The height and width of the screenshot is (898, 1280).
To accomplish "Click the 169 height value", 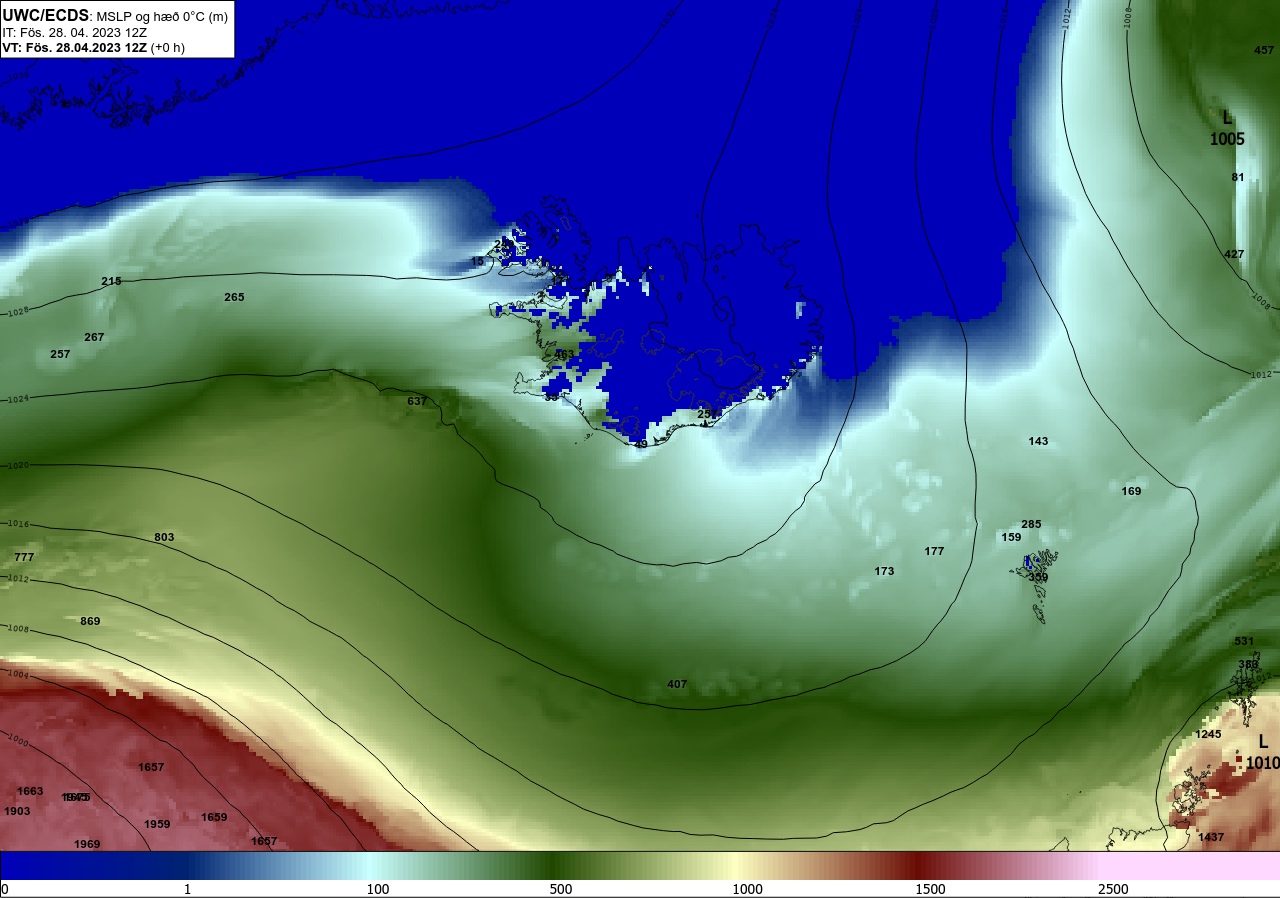I will [x=1131, y=491].
